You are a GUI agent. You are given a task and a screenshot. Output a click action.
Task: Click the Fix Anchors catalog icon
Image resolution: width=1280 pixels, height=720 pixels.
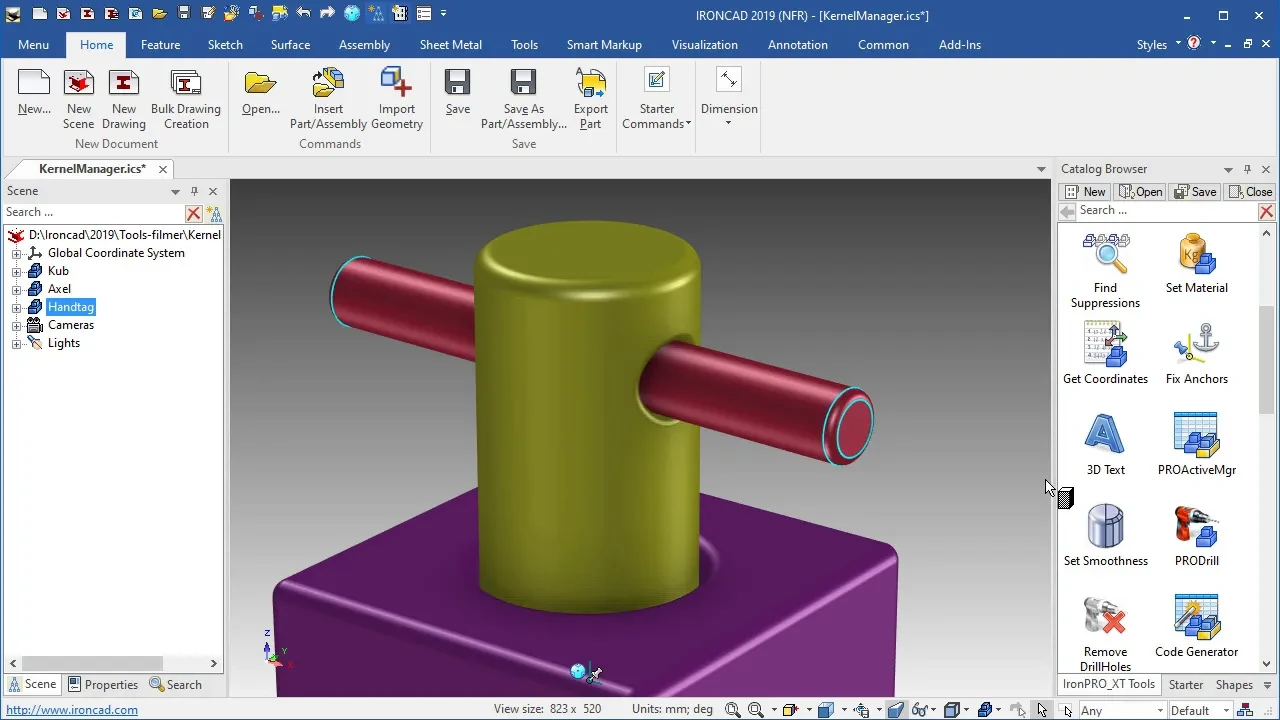[x=1197, y=346]
